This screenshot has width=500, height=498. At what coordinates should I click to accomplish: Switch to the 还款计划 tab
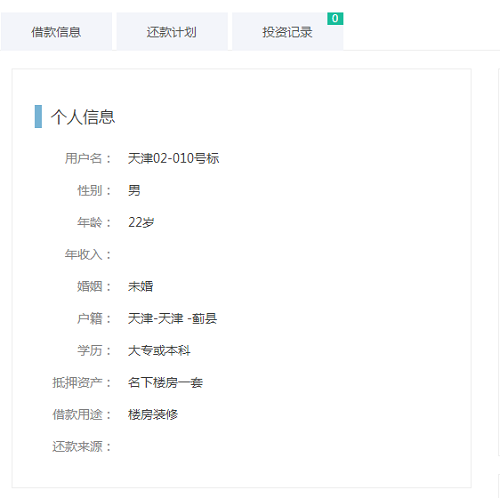point(172,32)
